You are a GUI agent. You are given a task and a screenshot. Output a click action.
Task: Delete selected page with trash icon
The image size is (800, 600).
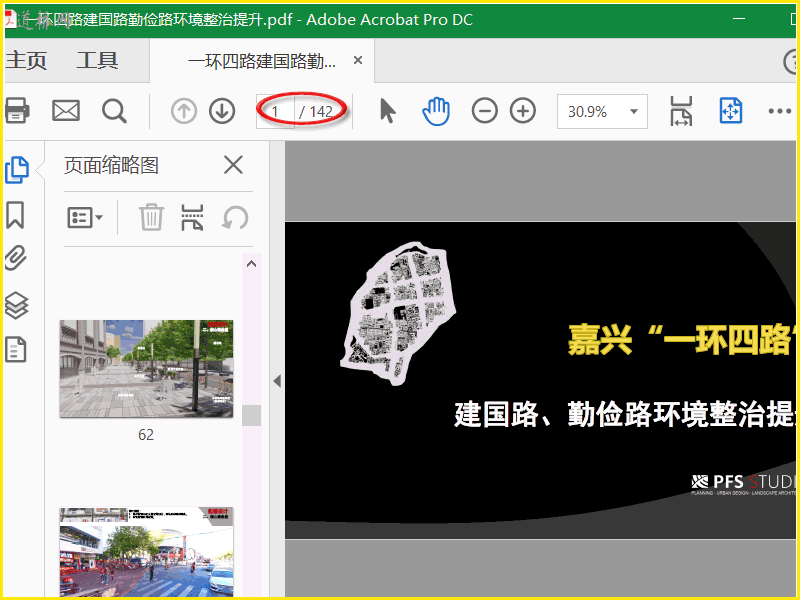coord(152,217)
